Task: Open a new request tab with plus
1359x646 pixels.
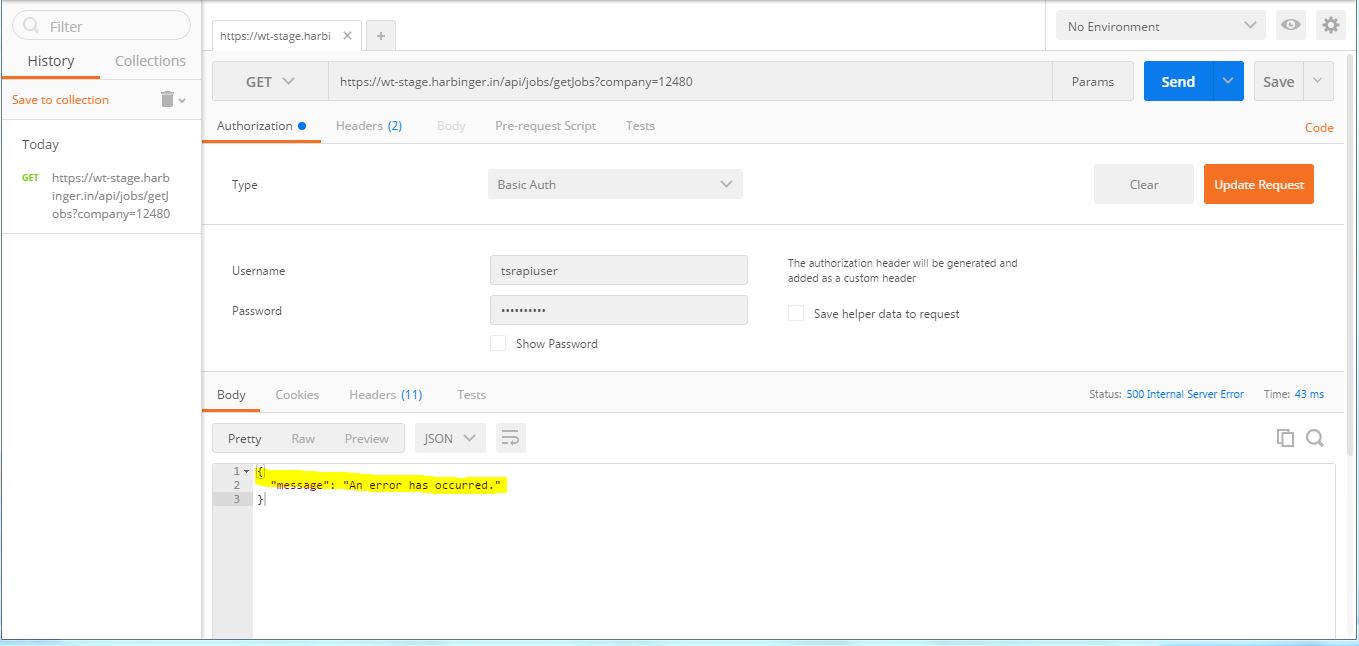Action: 381,36
